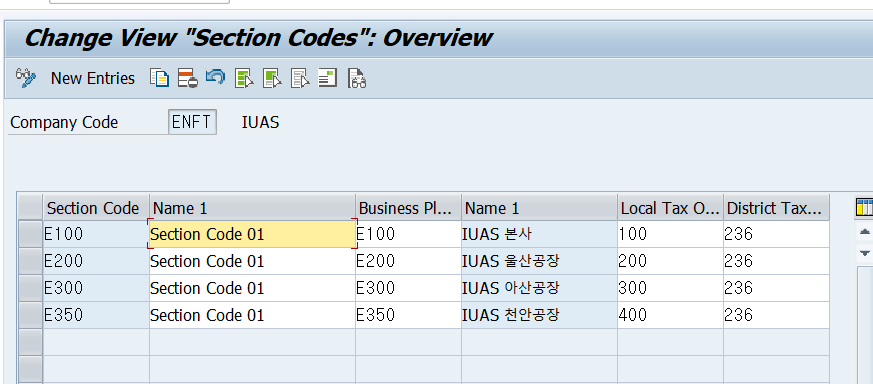Click Local Tax Office field 400
This screenshot has height=384, width=873.
670,315
